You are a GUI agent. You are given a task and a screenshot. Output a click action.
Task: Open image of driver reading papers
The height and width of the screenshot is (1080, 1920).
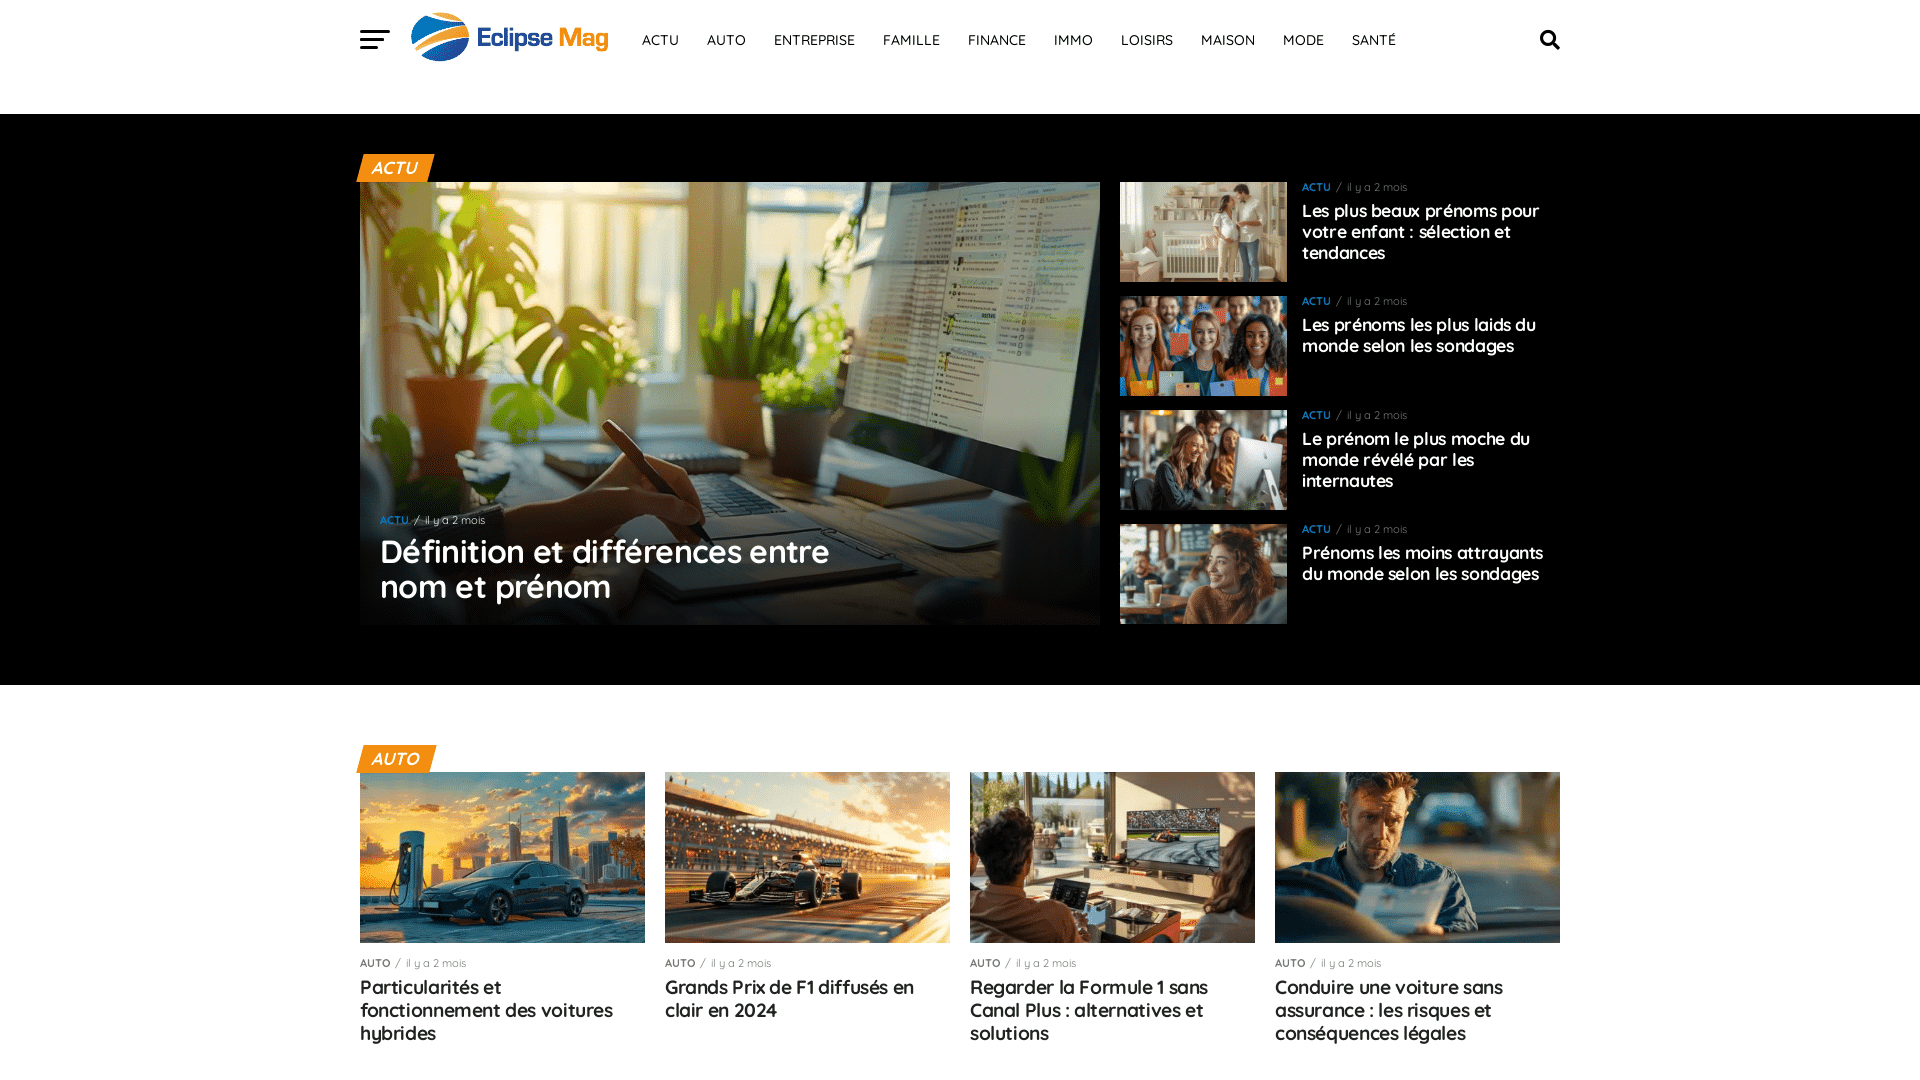[x=1417, y=857]
